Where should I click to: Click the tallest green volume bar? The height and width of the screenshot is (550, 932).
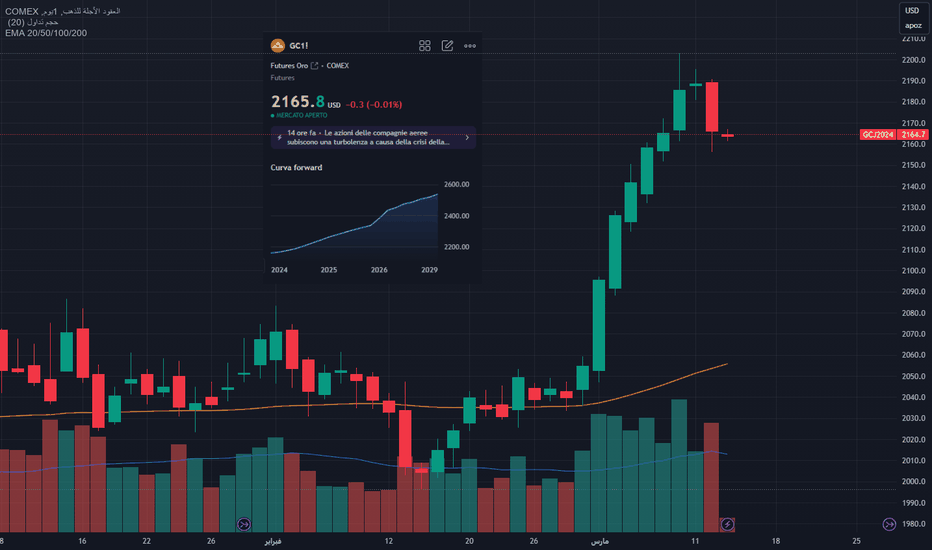click(679, 466)
